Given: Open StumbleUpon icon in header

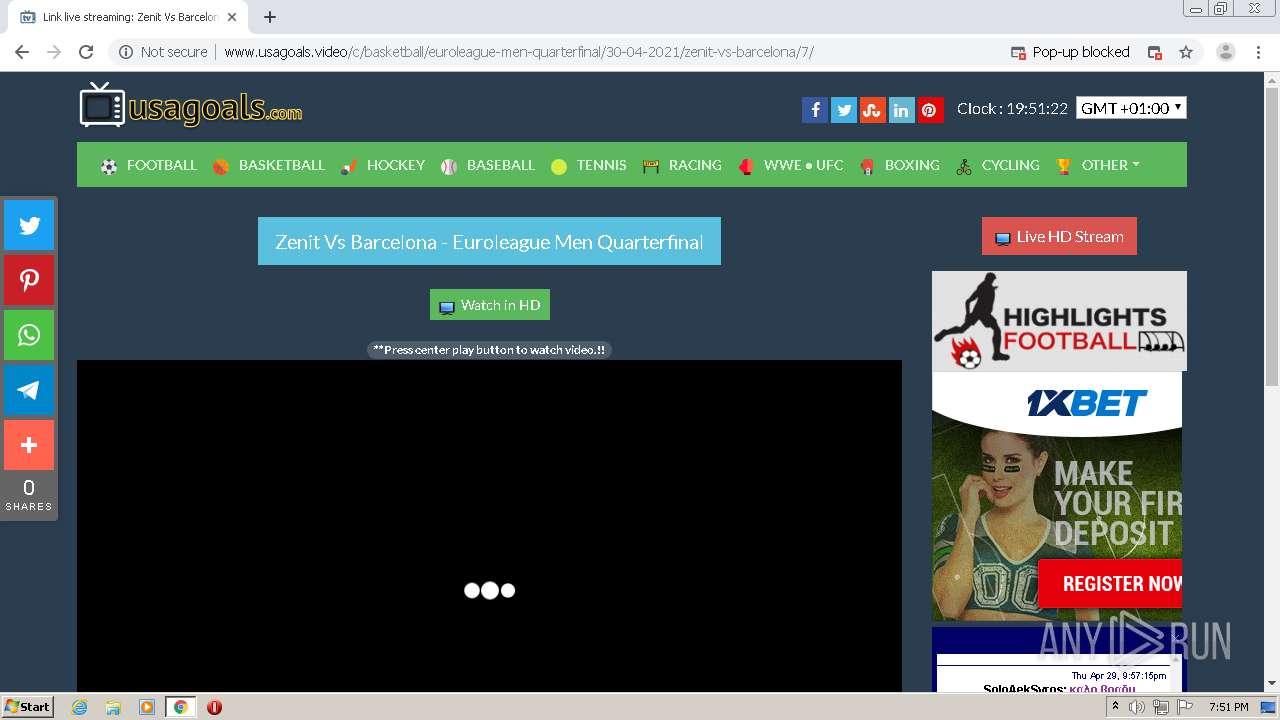Looking at the screenshot, I should click(x=873, y=110).
